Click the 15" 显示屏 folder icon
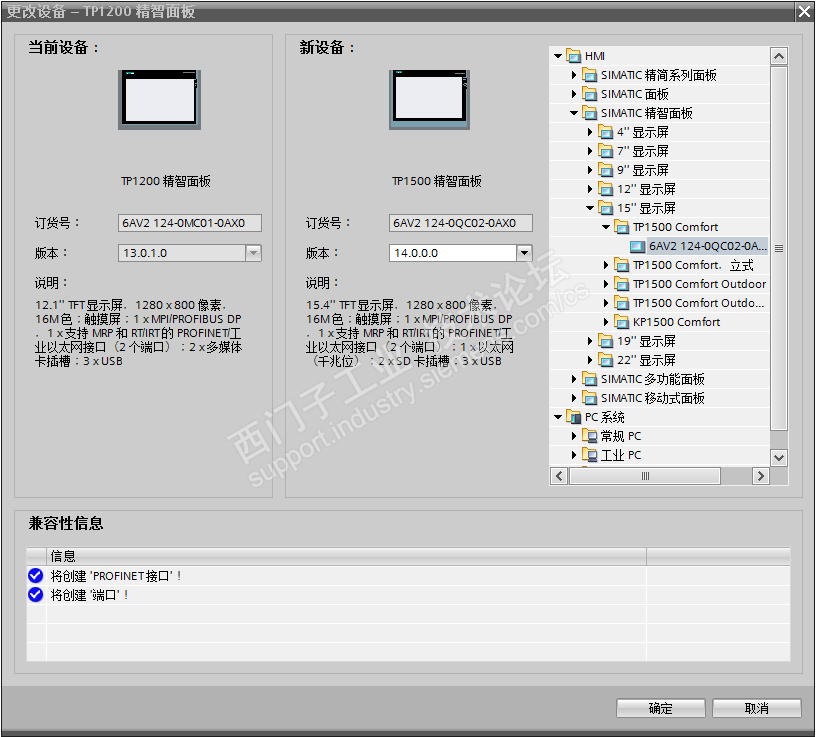816x737 pixels. coord(605,208)
